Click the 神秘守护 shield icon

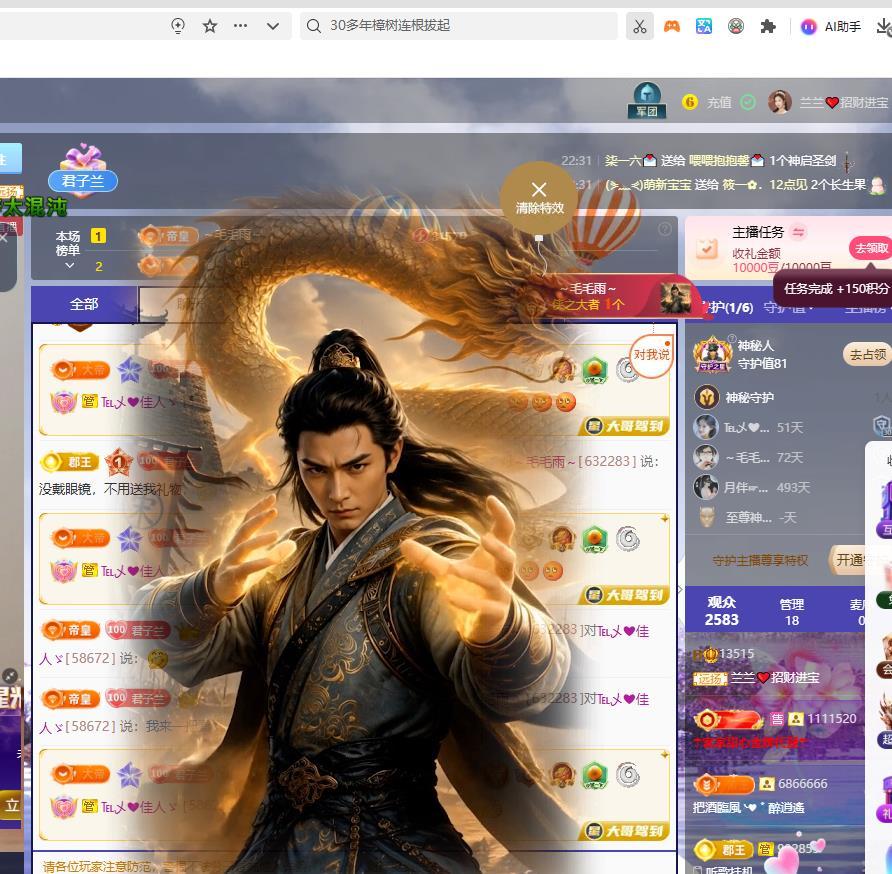(707, 397)
